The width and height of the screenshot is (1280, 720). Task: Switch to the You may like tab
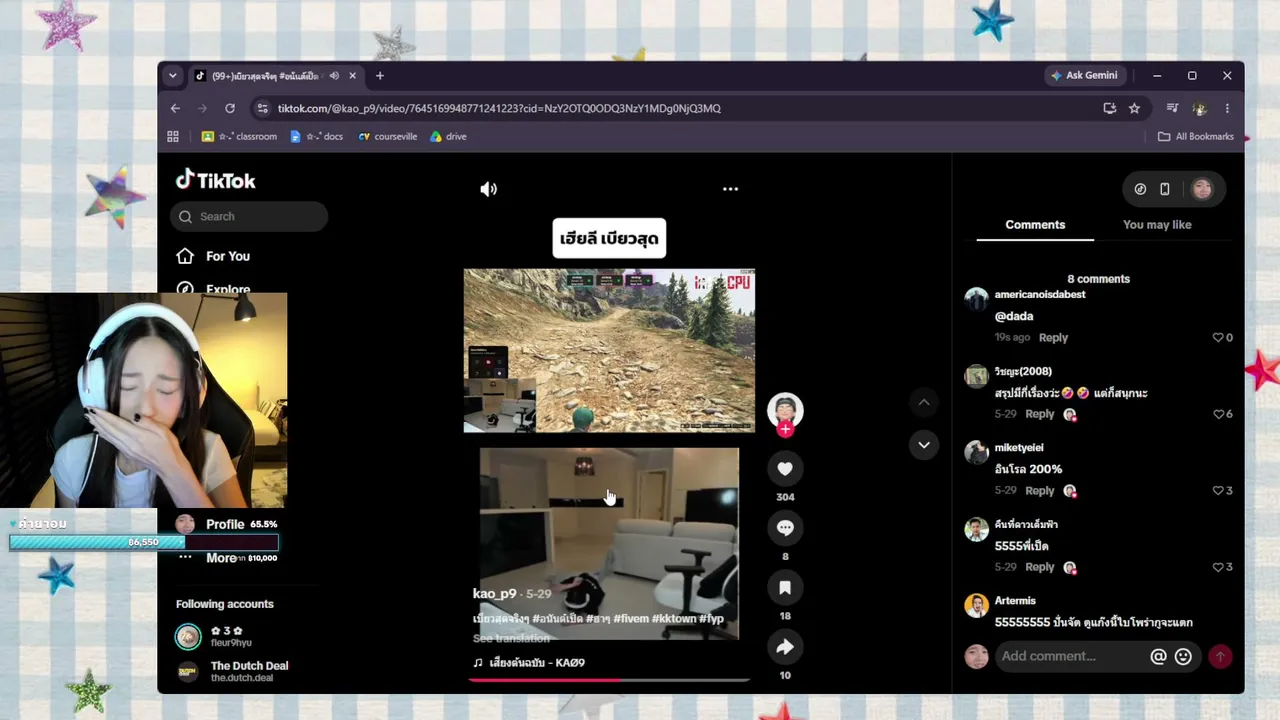pos(1157,225)
